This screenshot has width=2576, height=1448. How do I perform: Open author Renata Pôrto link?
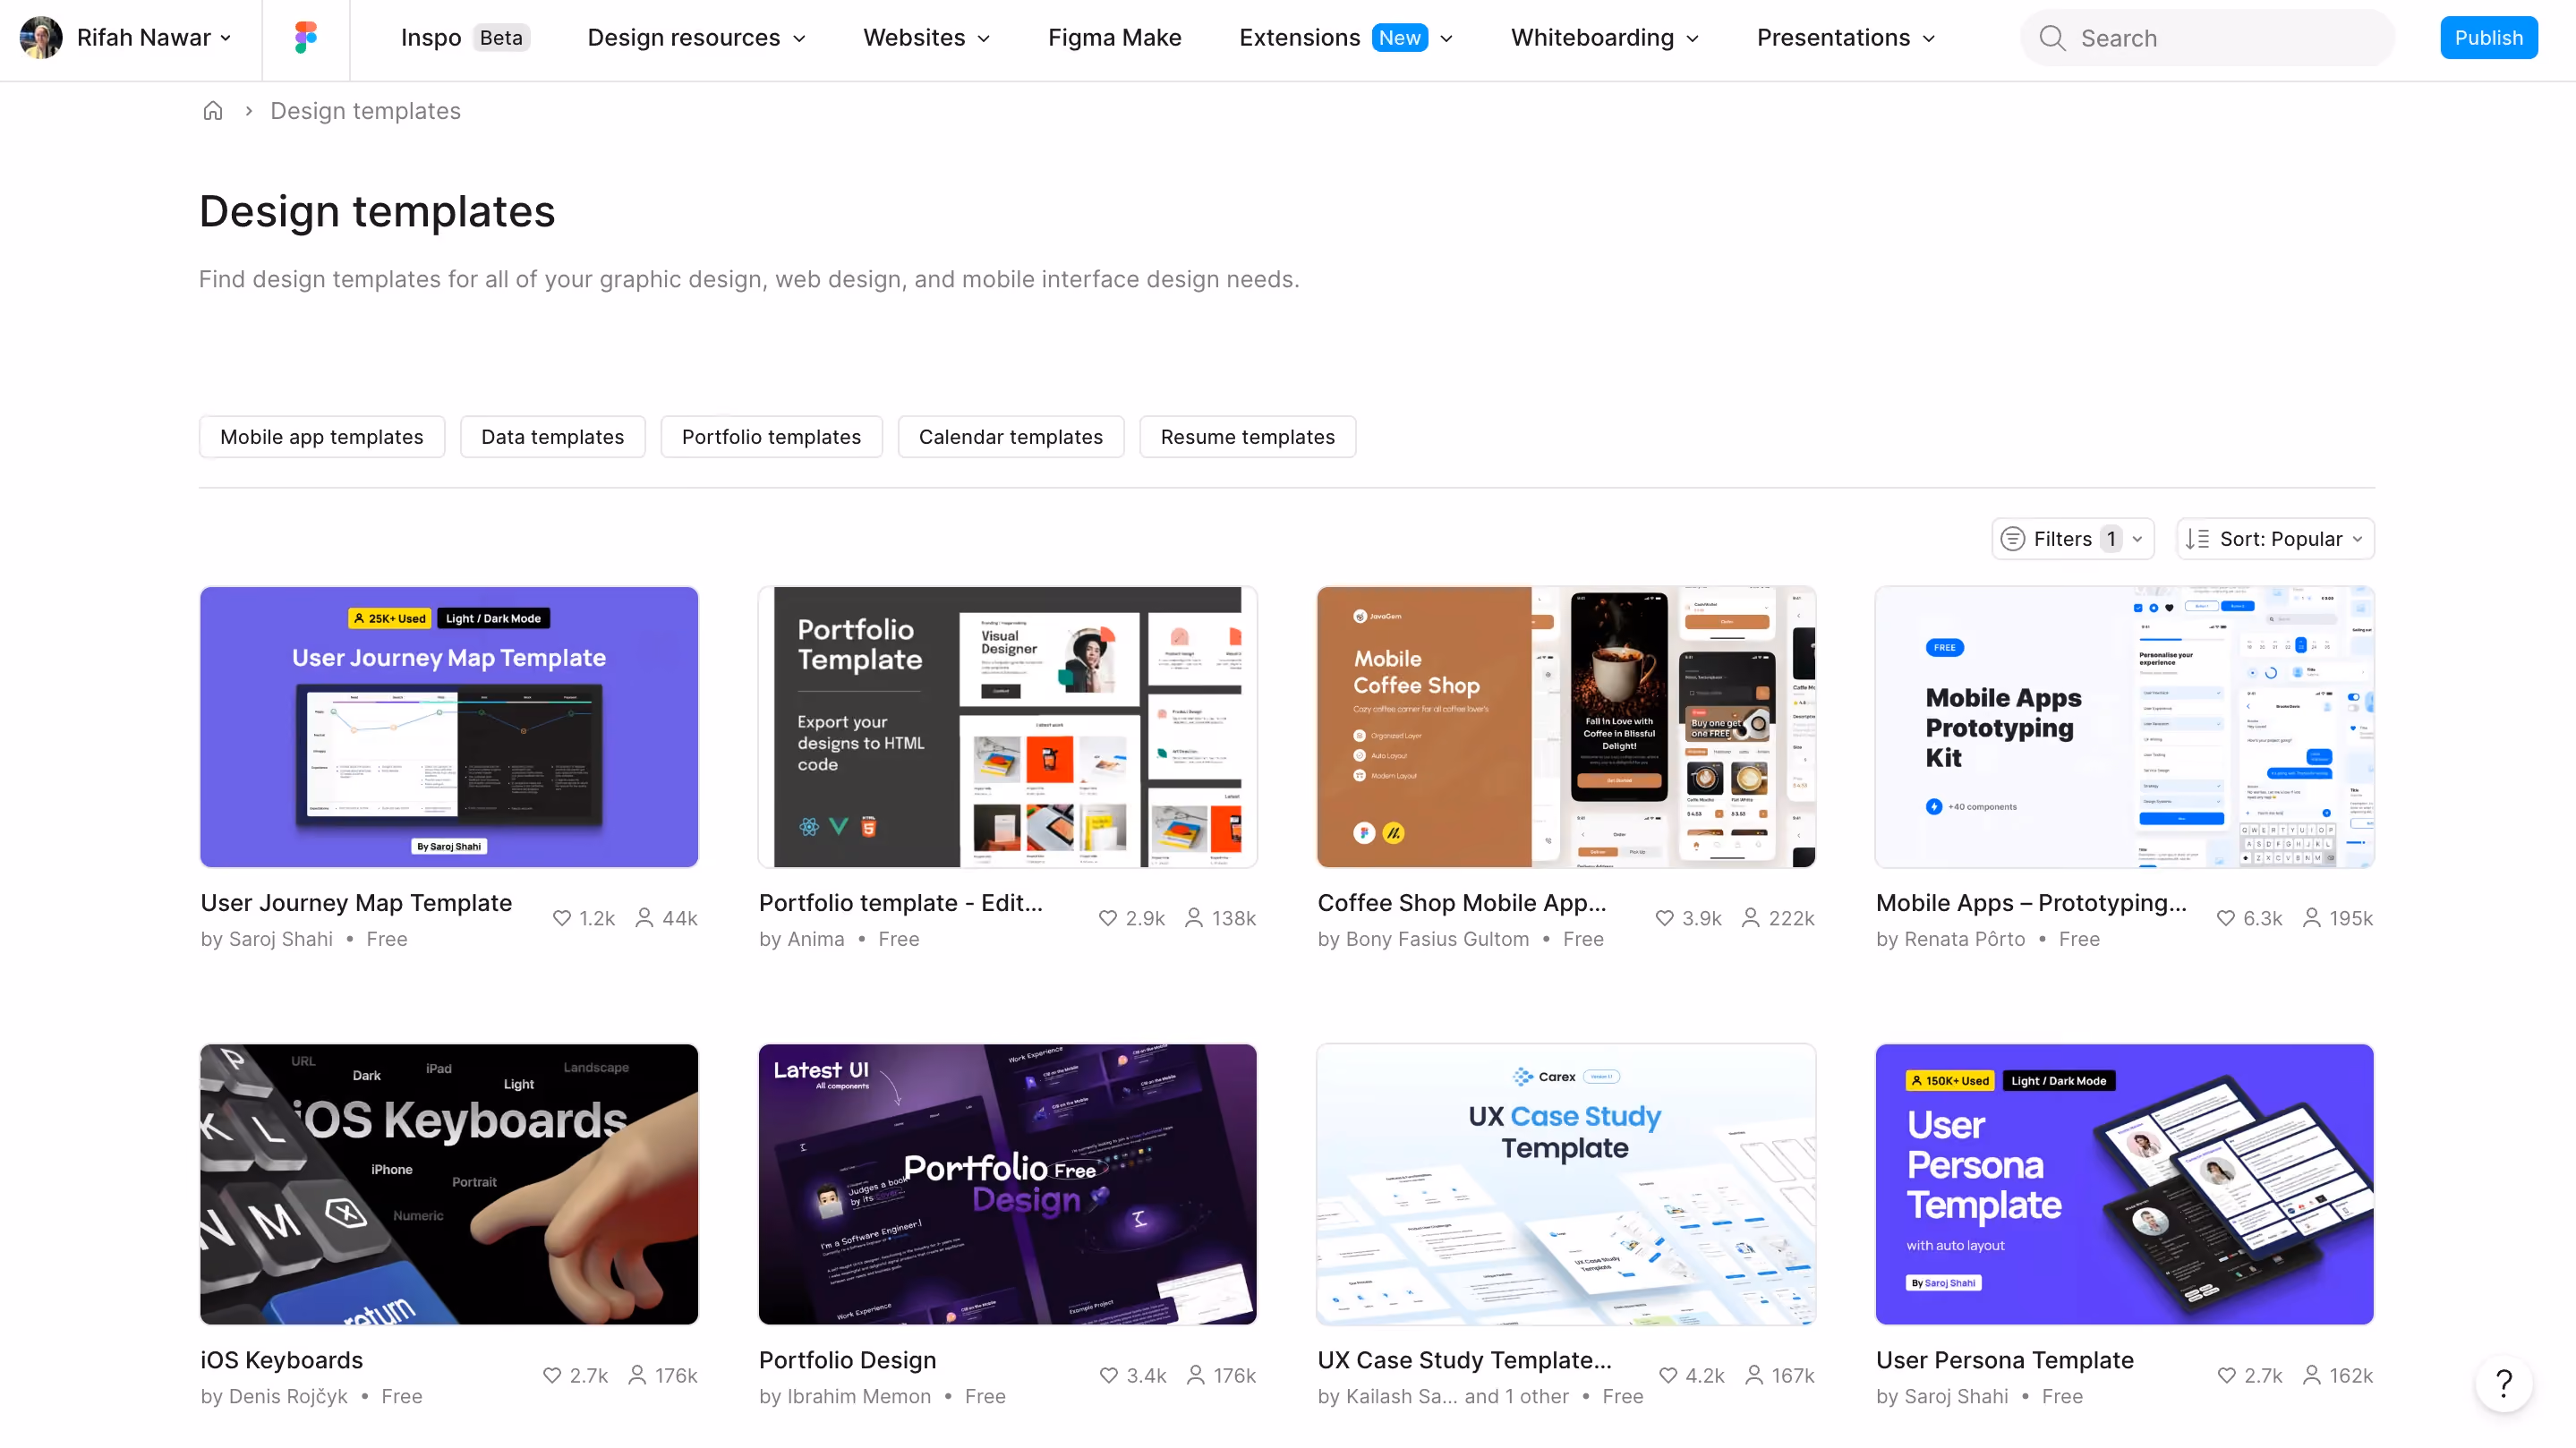click(1965, 939)
